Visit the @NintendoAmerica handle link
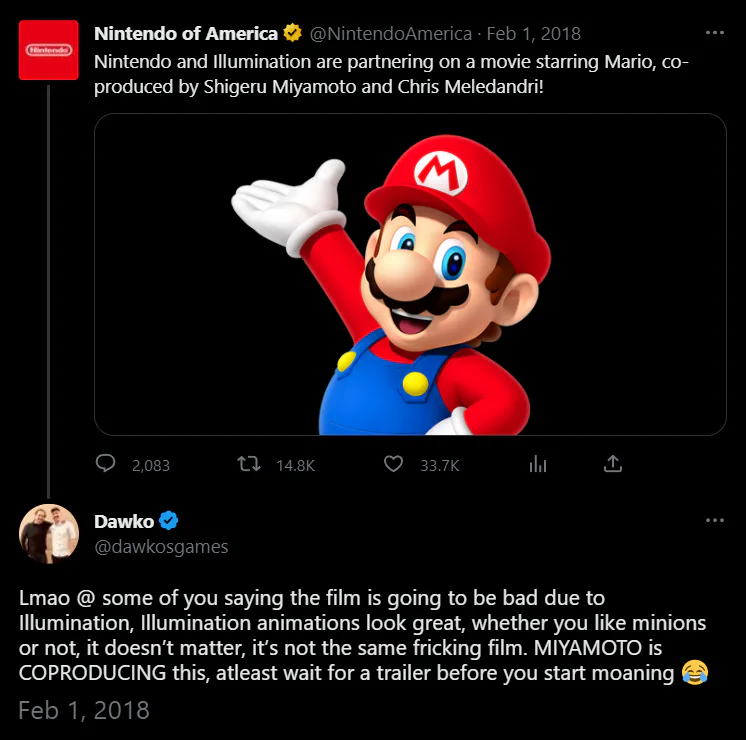Viewport: 746px width, 740px height. (x=391, y=34)
